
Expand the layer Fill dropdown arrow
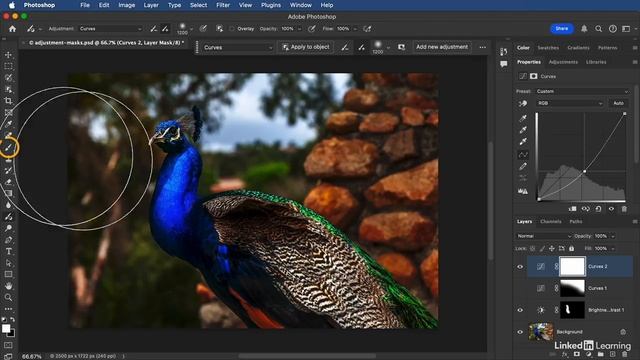coord(613,249)
